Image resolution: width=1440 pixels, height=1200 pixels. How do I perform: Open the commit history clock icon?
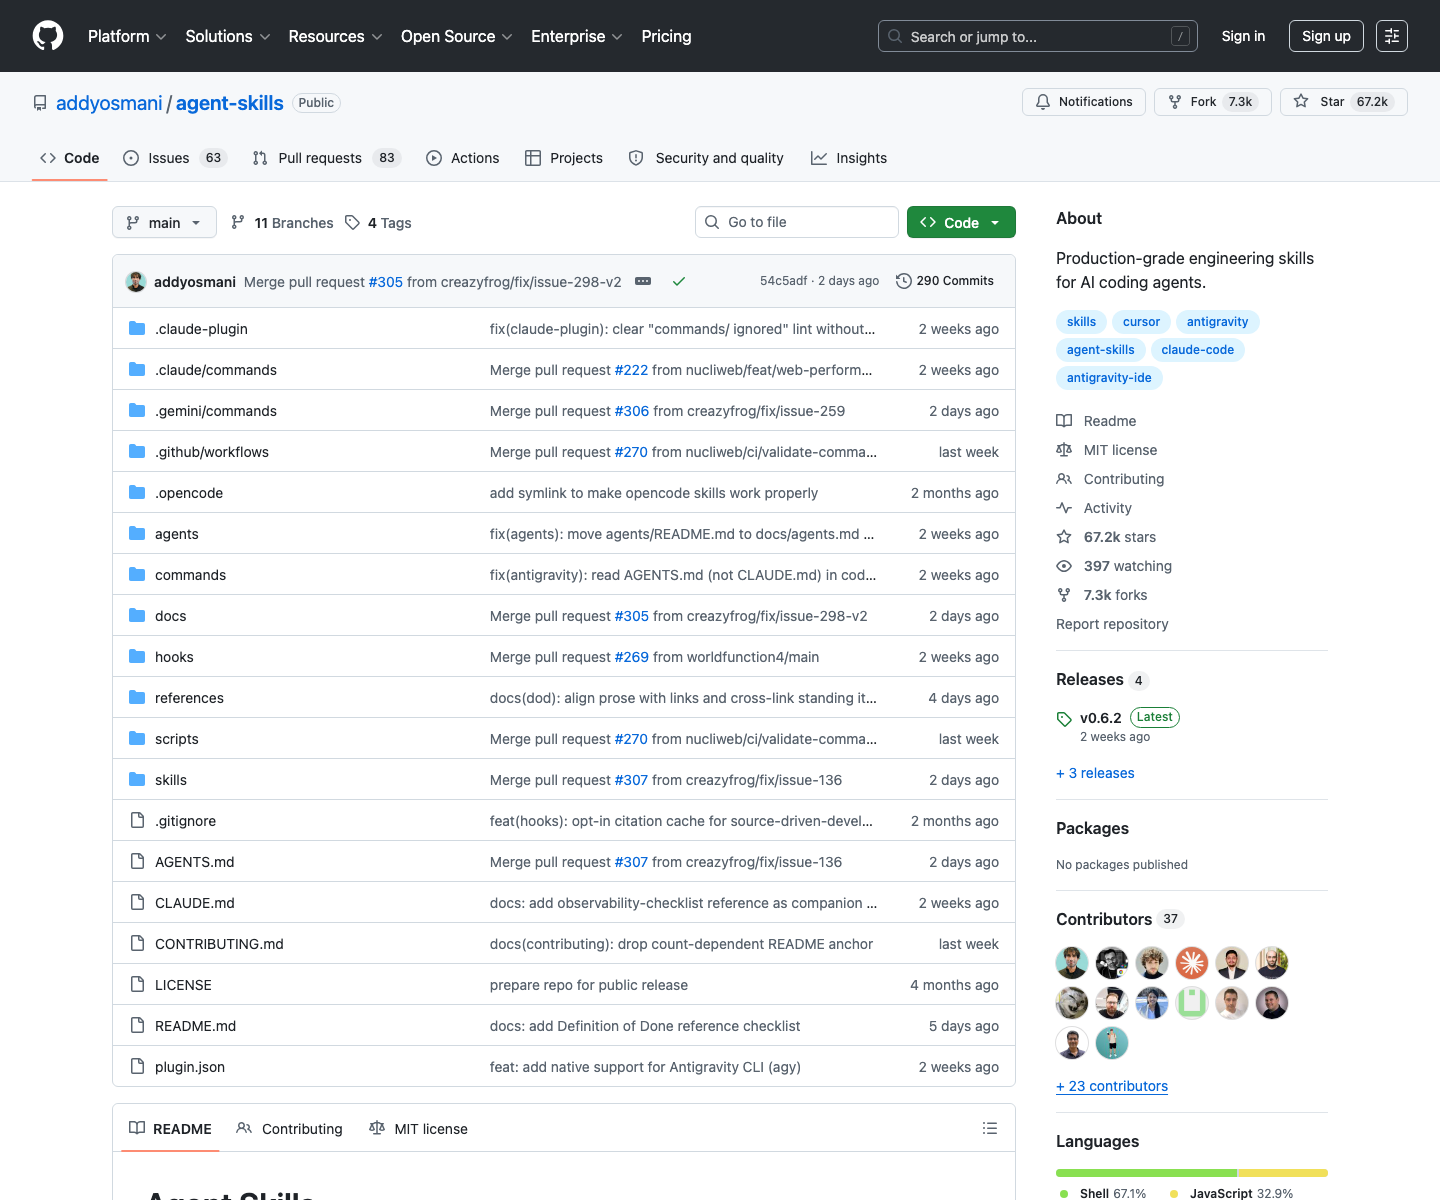point(904,281)
